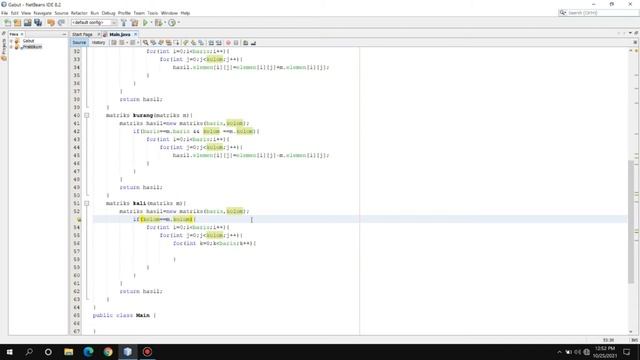
Task: Toggle Rectangular Selection in editor toolbar
Action: coord(176,42)
